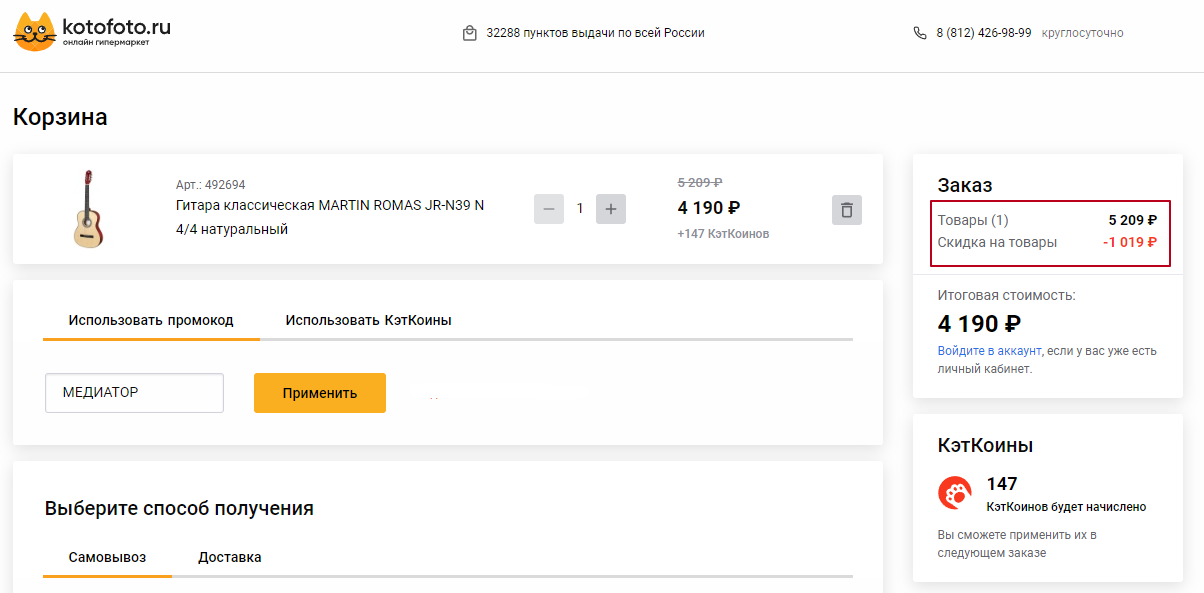Screen dimensions: 1204x593
Task: Click the +147 КэтКоинов bonus label
Action: click(723, 234)
